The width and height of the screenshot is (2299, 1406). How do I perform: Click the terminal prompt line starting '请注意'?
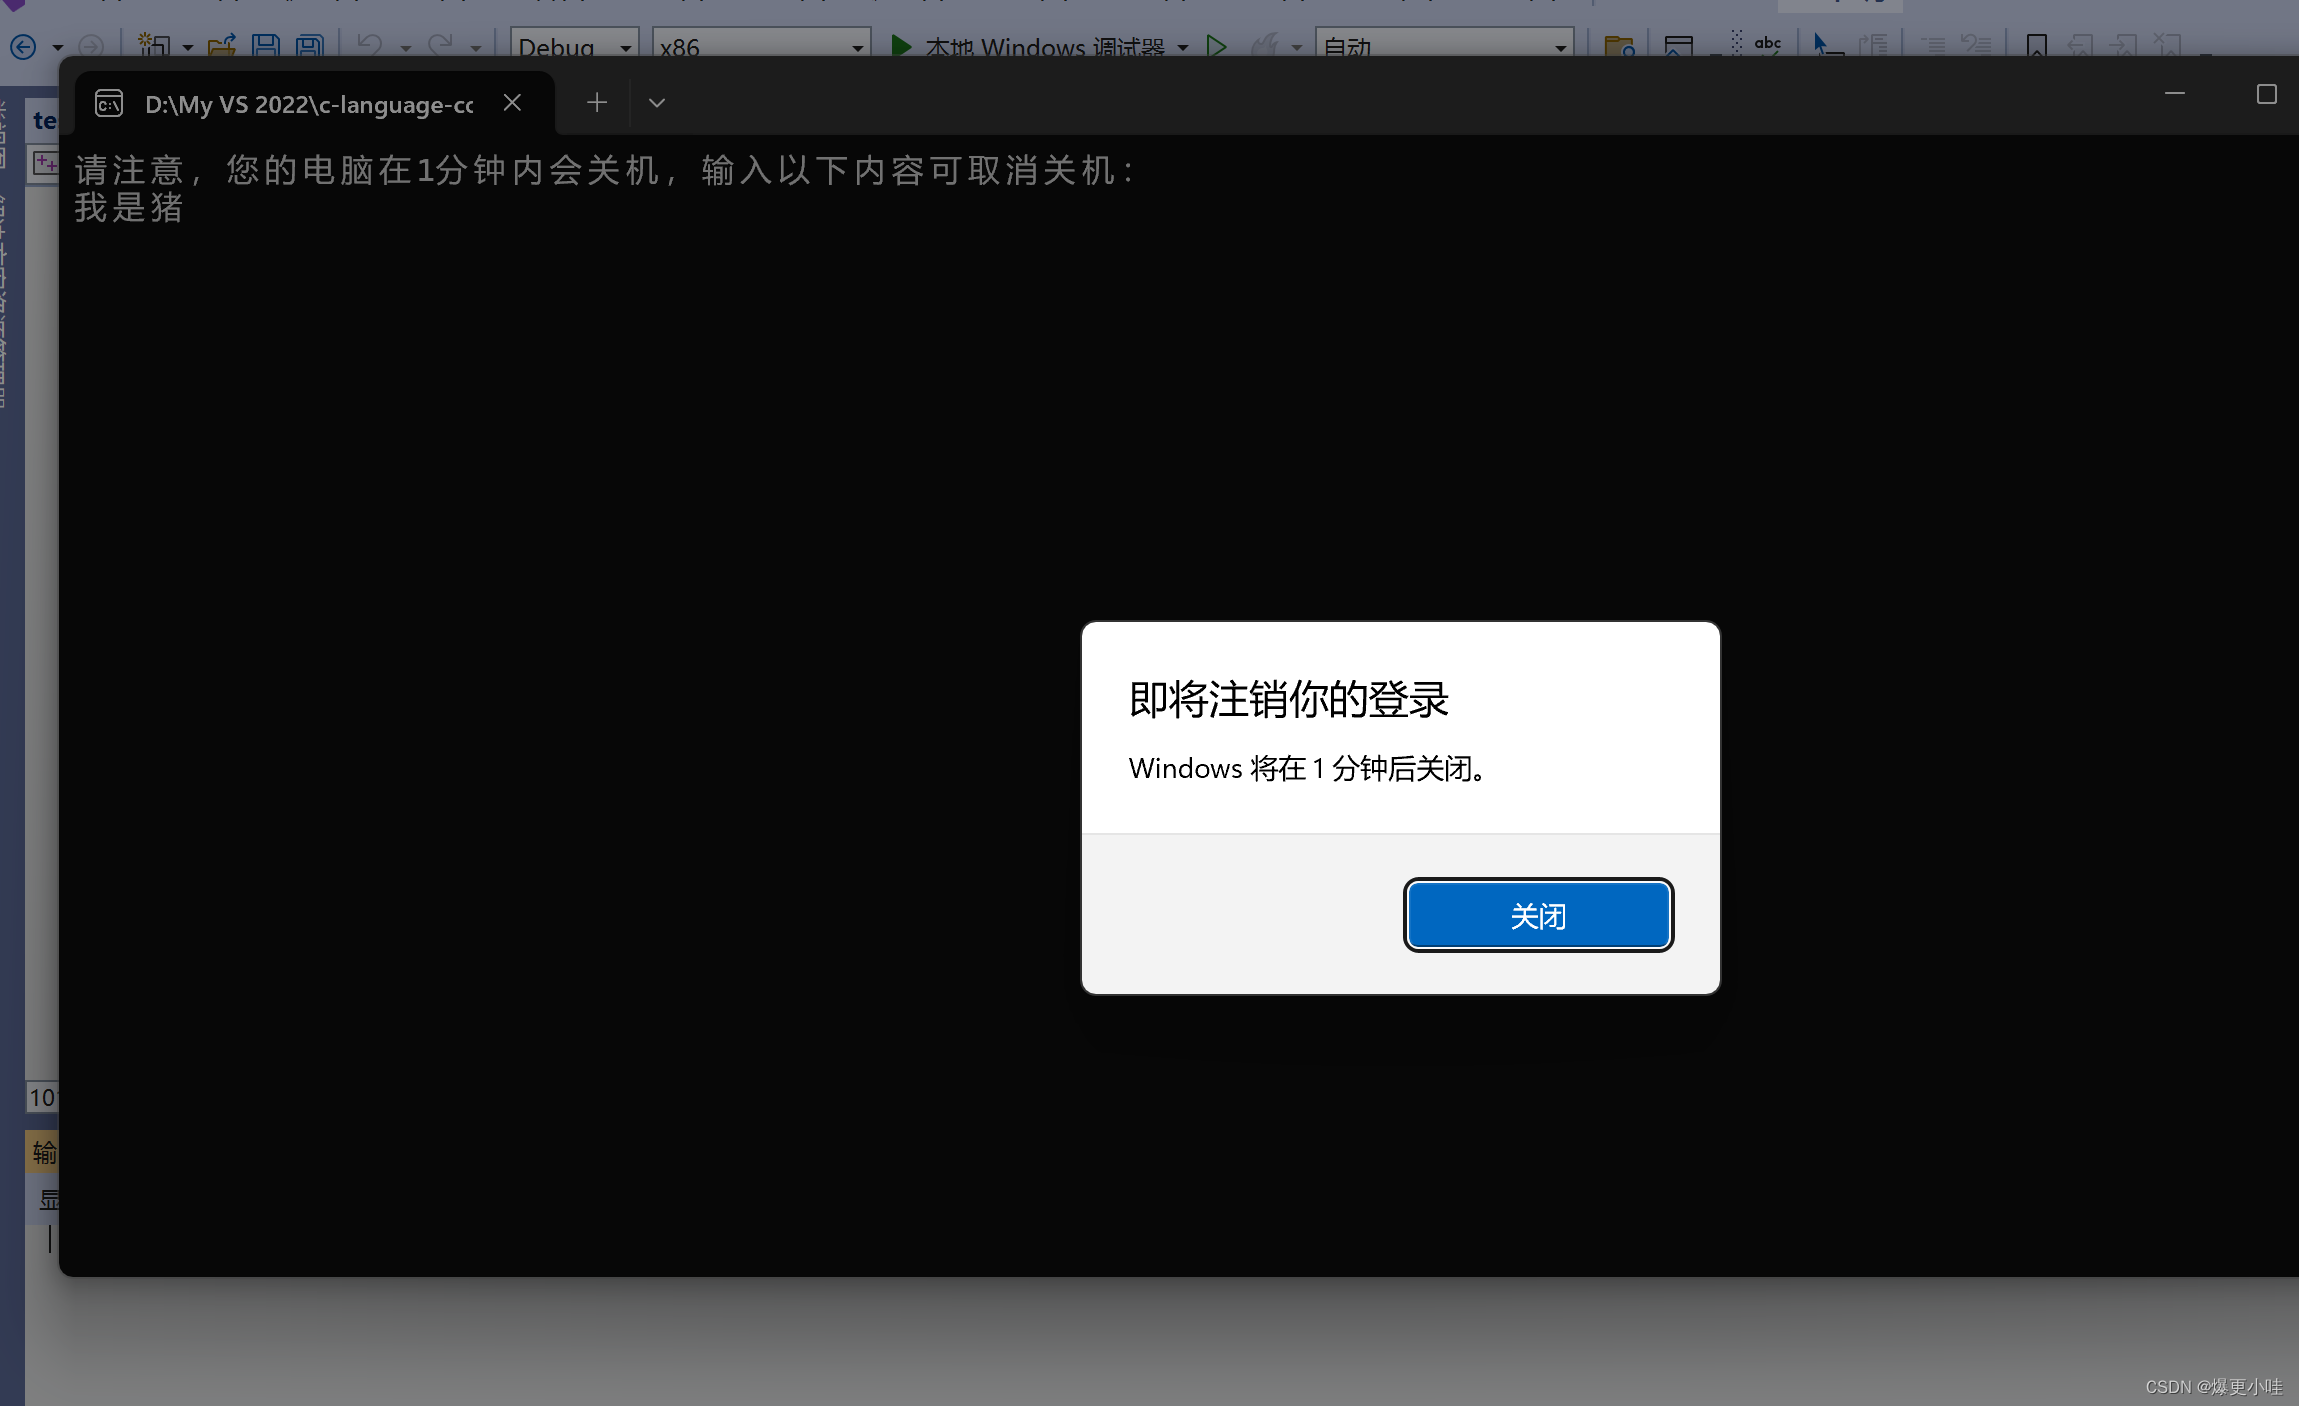point(606,170)
